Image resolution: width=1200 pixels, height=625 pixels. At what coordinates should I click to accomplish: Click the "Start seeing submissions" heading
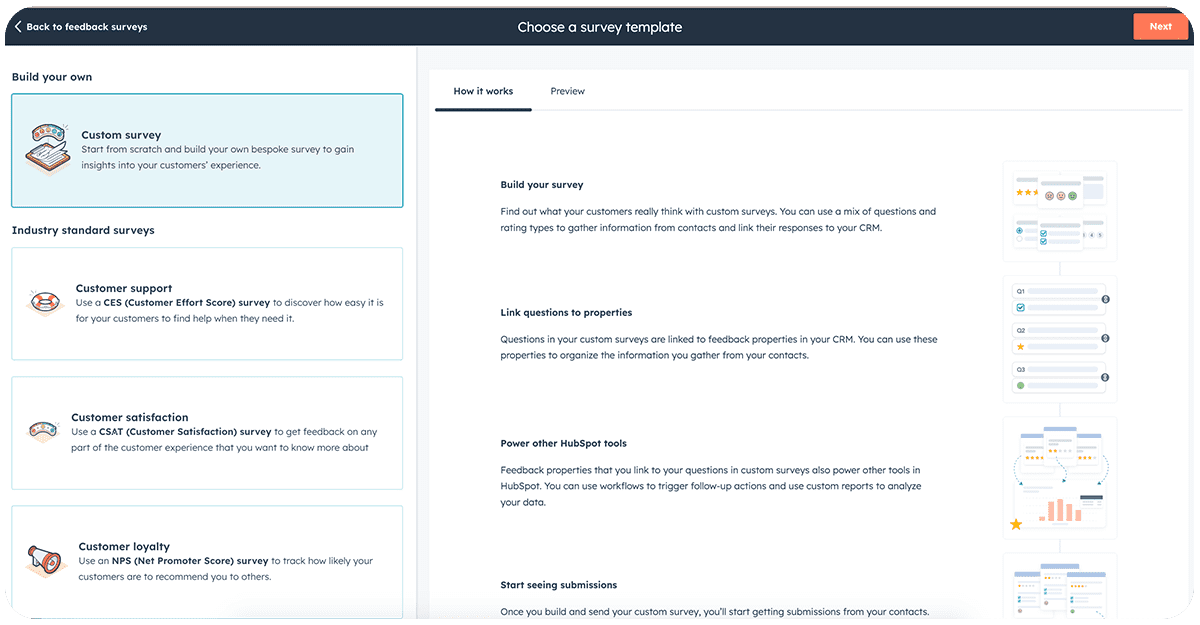(x=559, y=585)
